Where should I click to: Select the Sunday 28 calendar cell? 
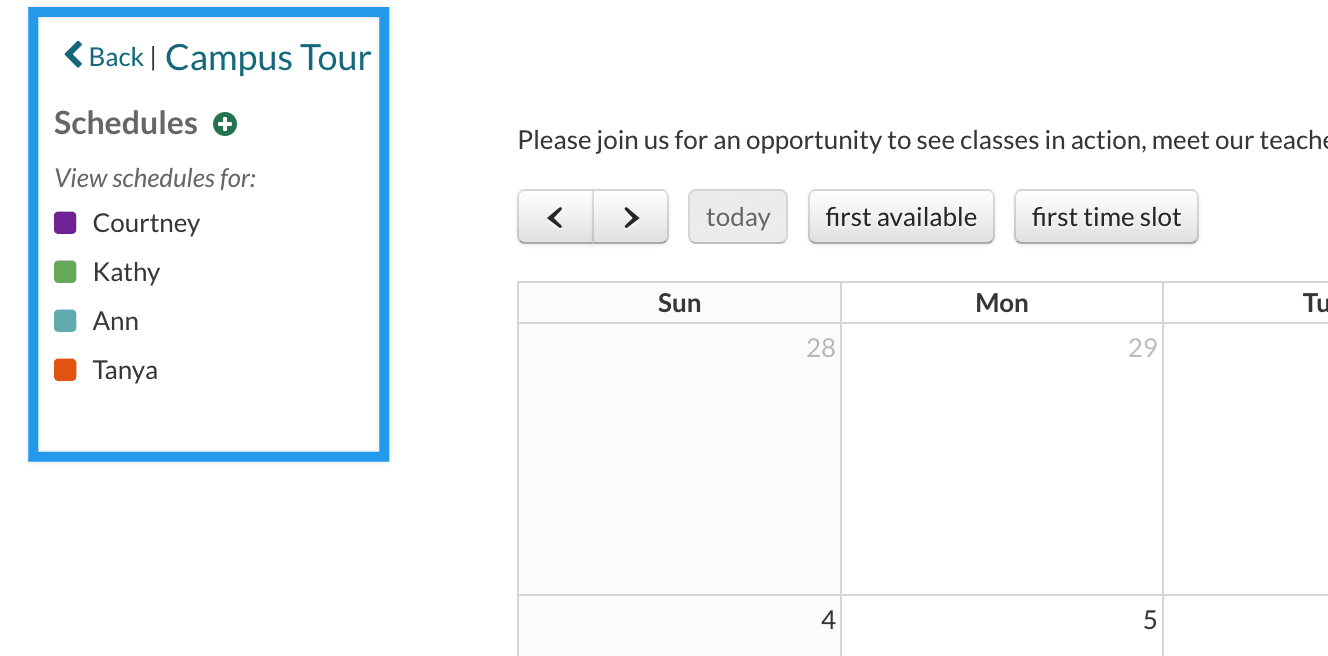point(679,460)
